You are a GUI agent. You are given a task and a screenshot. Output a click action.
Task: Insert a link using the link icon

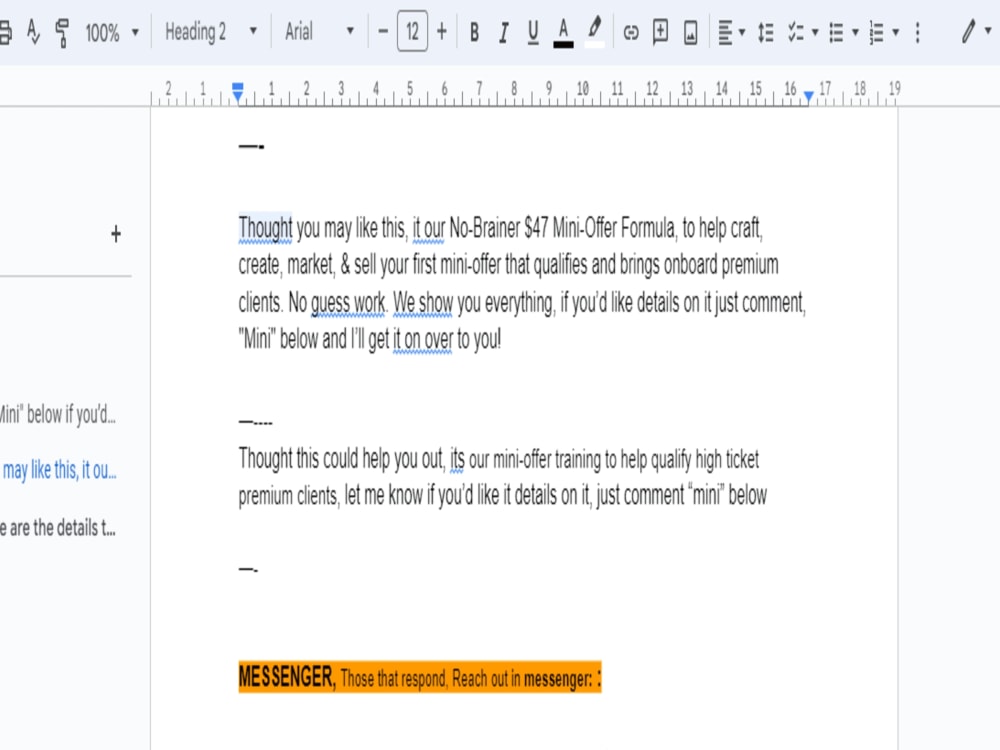pyautogui.click(x=630, y=32)
